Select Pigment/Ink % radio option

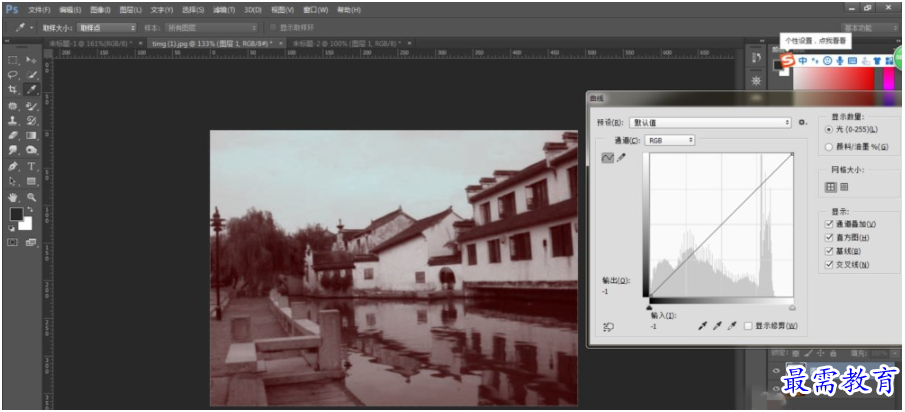829,147
